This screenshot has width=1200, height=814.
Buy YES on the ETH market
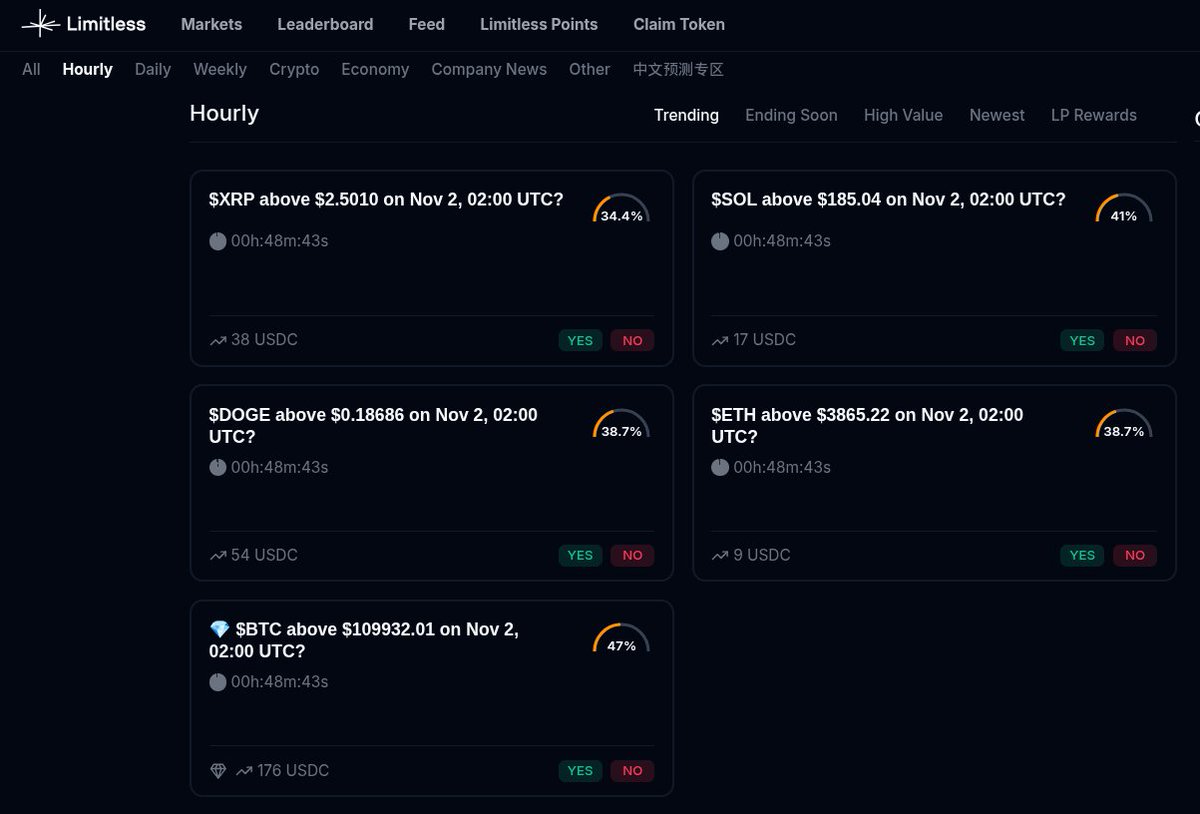[x=1082, y=555]
